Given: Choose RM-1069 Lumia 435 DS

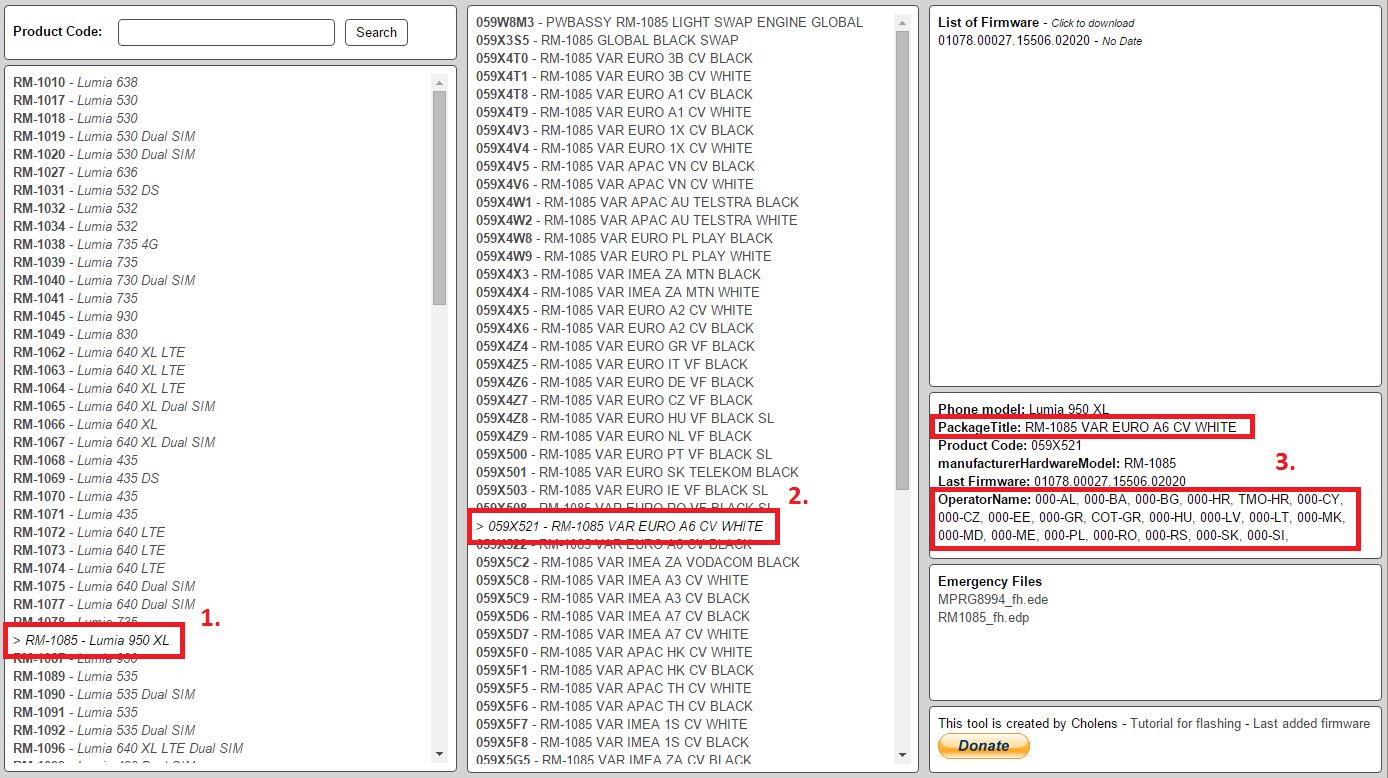Looking at the screenshot, I should pyautogui.click(x=86, y=478).
